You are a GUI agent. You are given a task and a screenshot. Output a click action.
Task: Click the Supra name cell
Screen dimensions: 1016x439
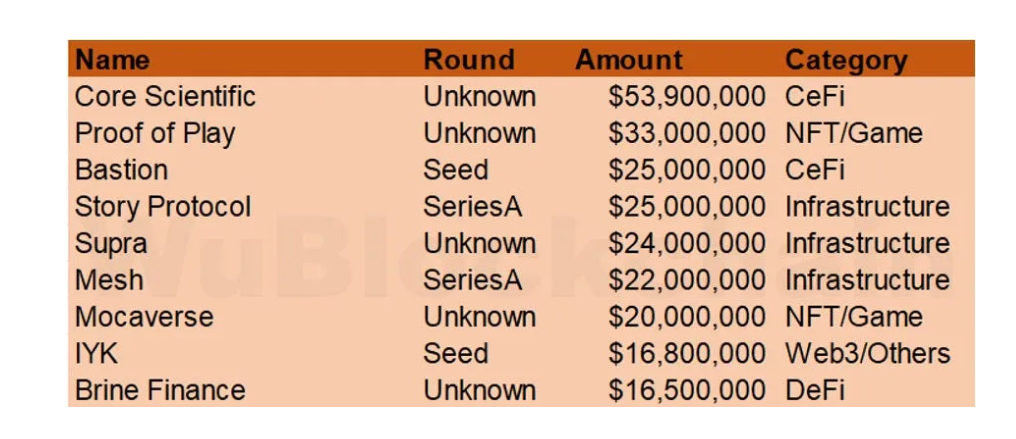click(111, 244)
